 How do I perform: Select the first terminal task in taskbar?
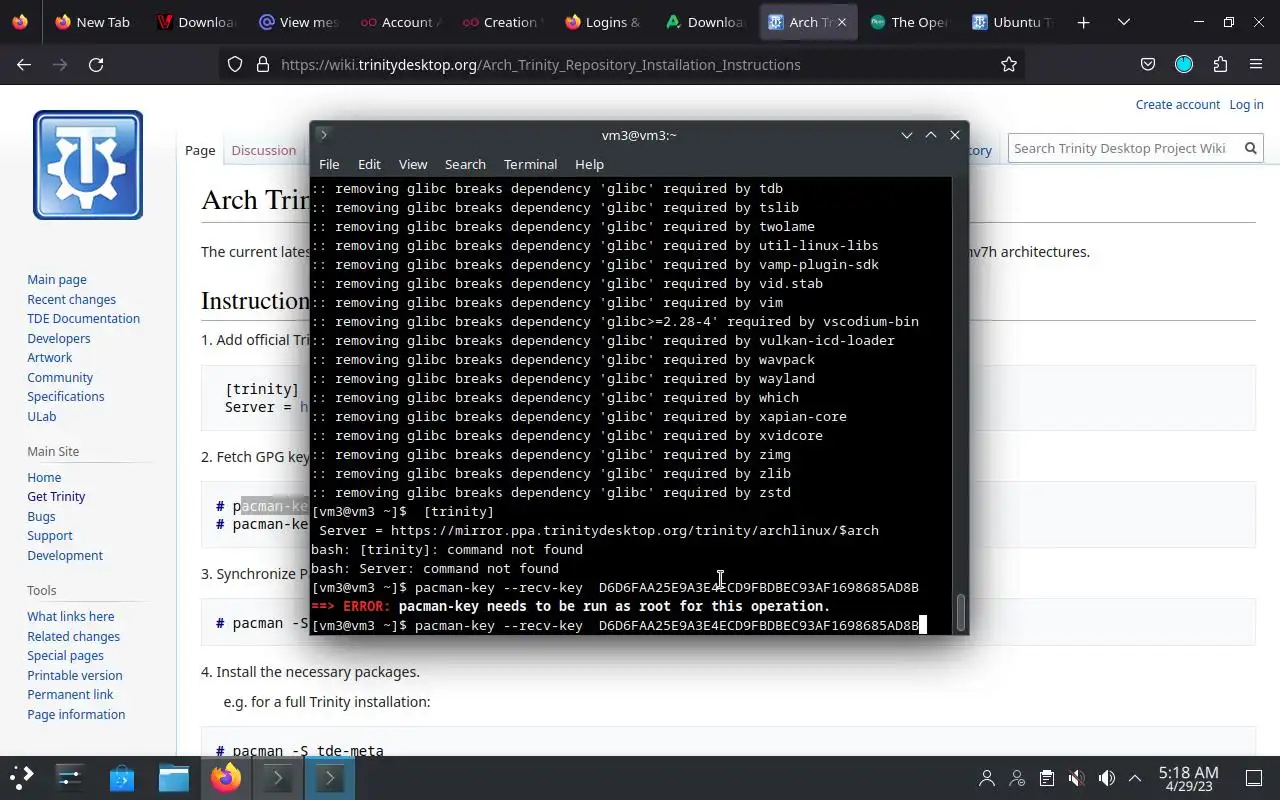(x=278, y=777)
